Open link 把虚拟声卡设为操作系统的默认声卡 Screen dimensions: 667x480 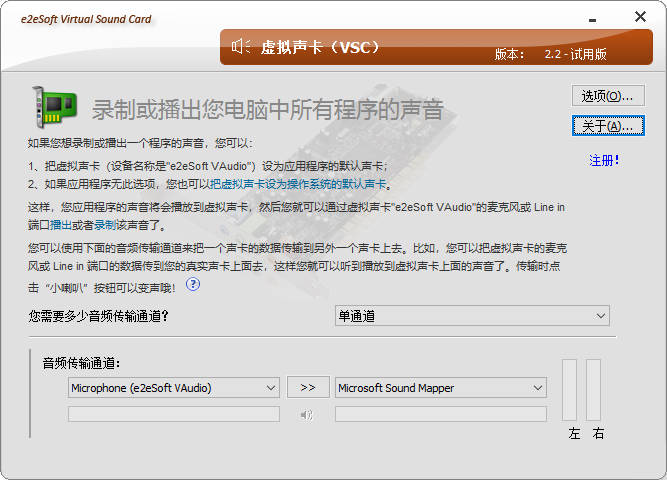[x=298, y=184]
